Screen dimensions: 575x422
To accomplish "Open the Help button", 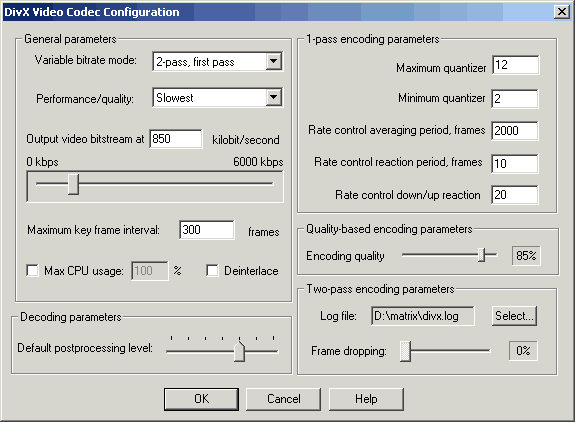I will (366, 399).
